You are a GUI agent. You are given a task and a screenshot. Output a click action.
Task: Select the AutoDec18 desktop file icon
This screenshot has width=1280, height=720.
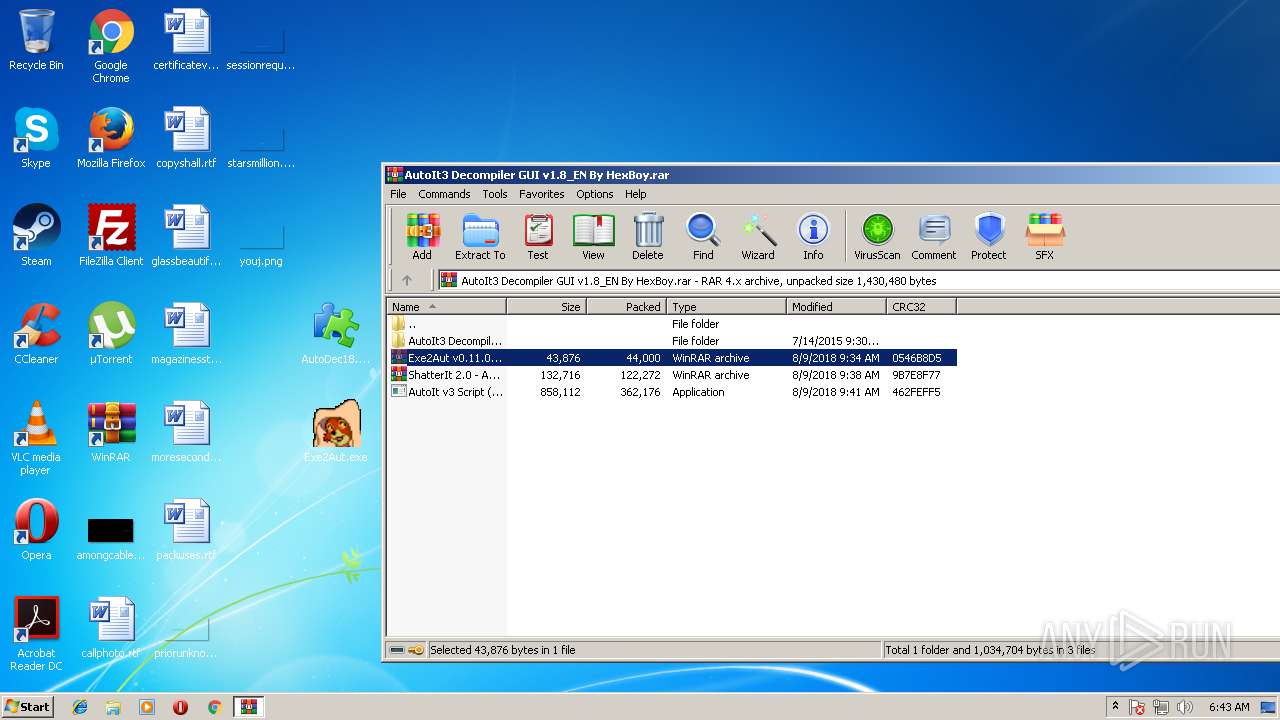pyautogui.click(x=336, y=334)
